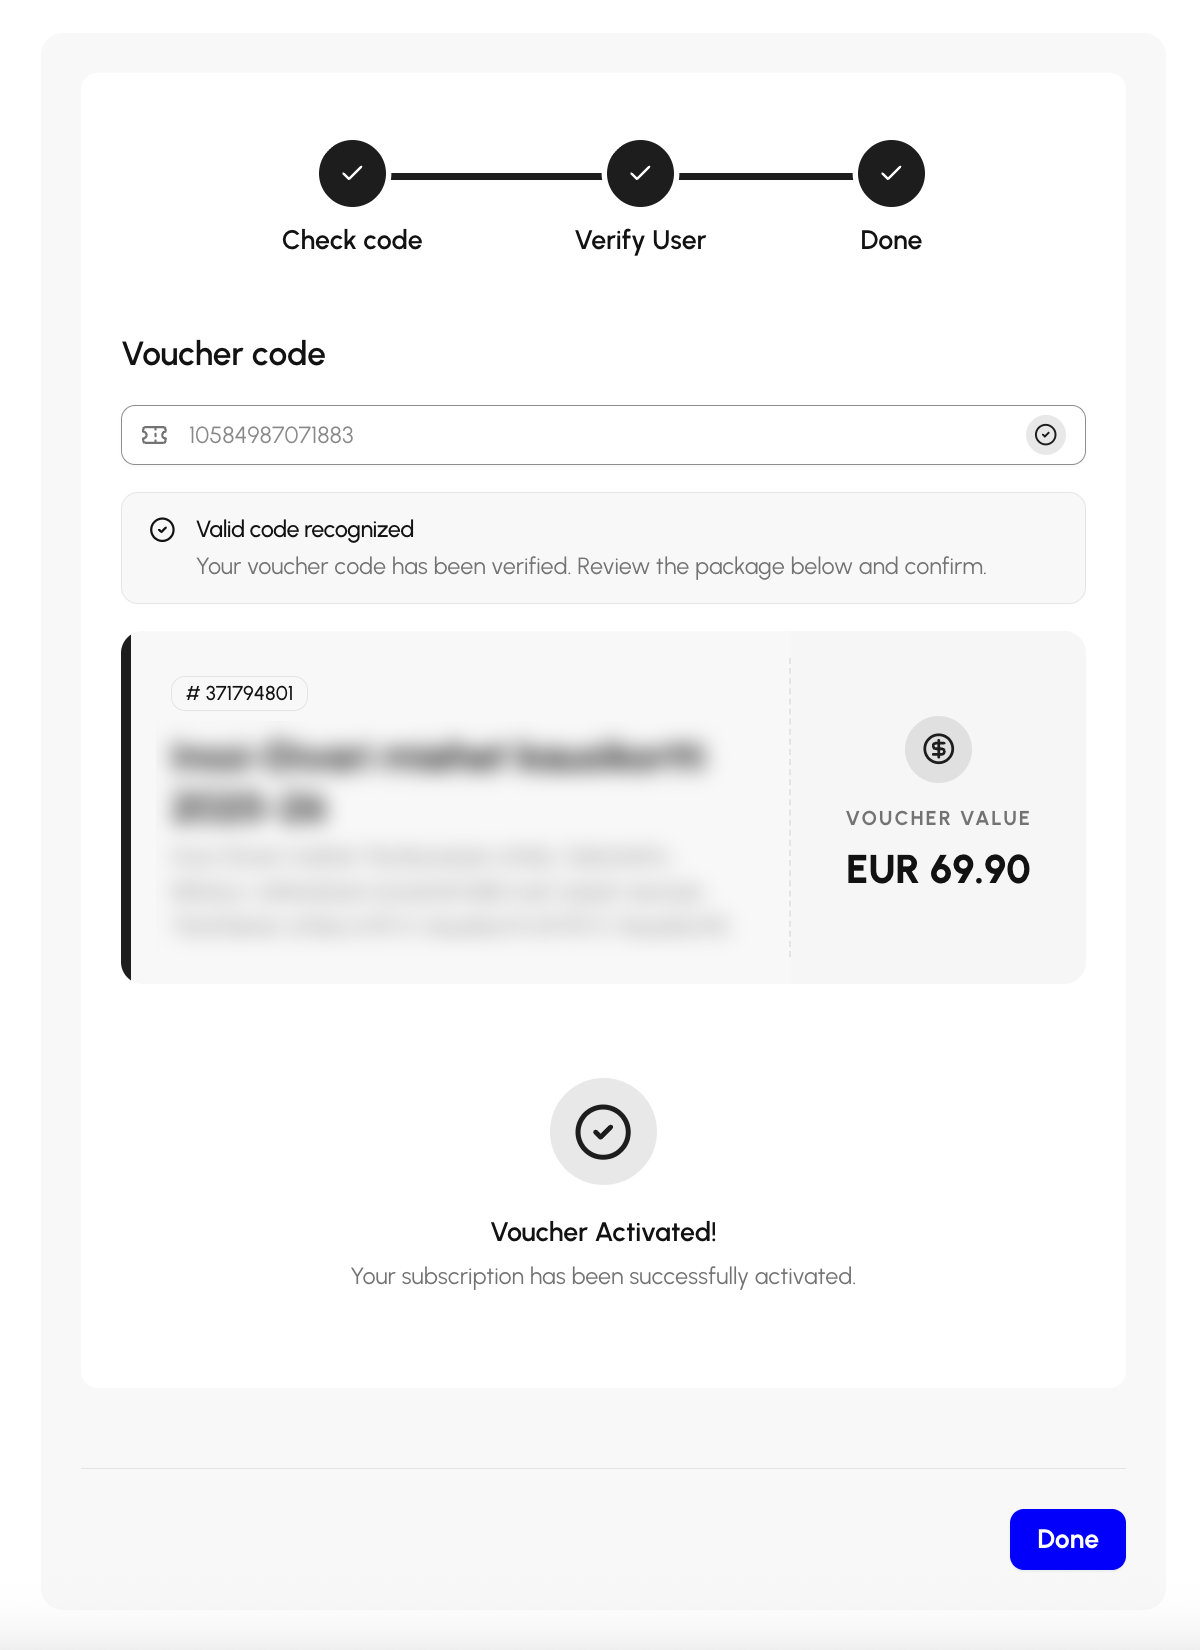Click the progress line between Verify User and Done
The width and height of the screenshot is (1200, 1650).
(x=766, y=176)
